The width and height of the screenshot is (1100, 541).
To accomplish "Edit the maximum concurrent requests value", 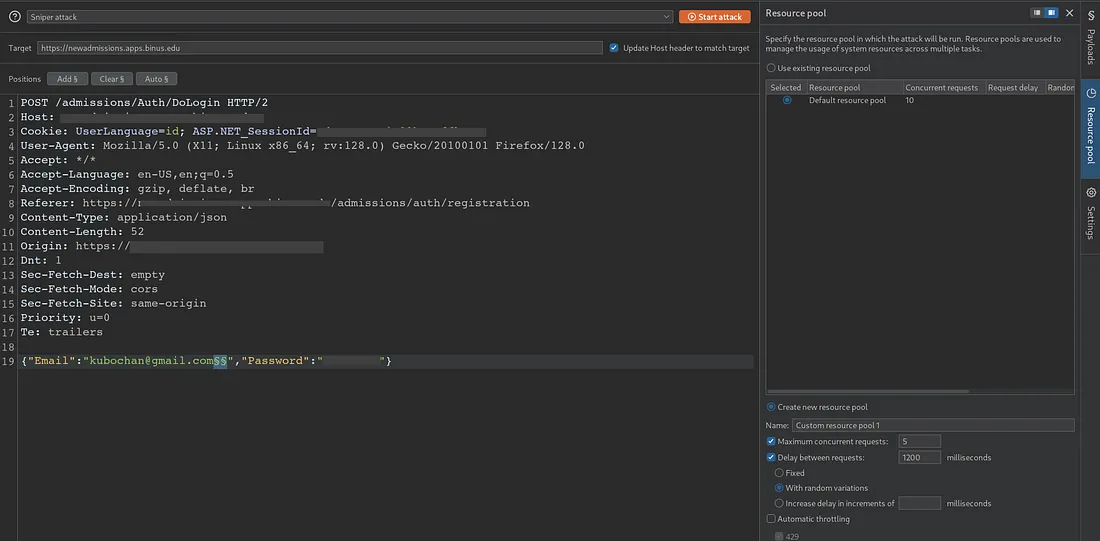I will point(919,441).
